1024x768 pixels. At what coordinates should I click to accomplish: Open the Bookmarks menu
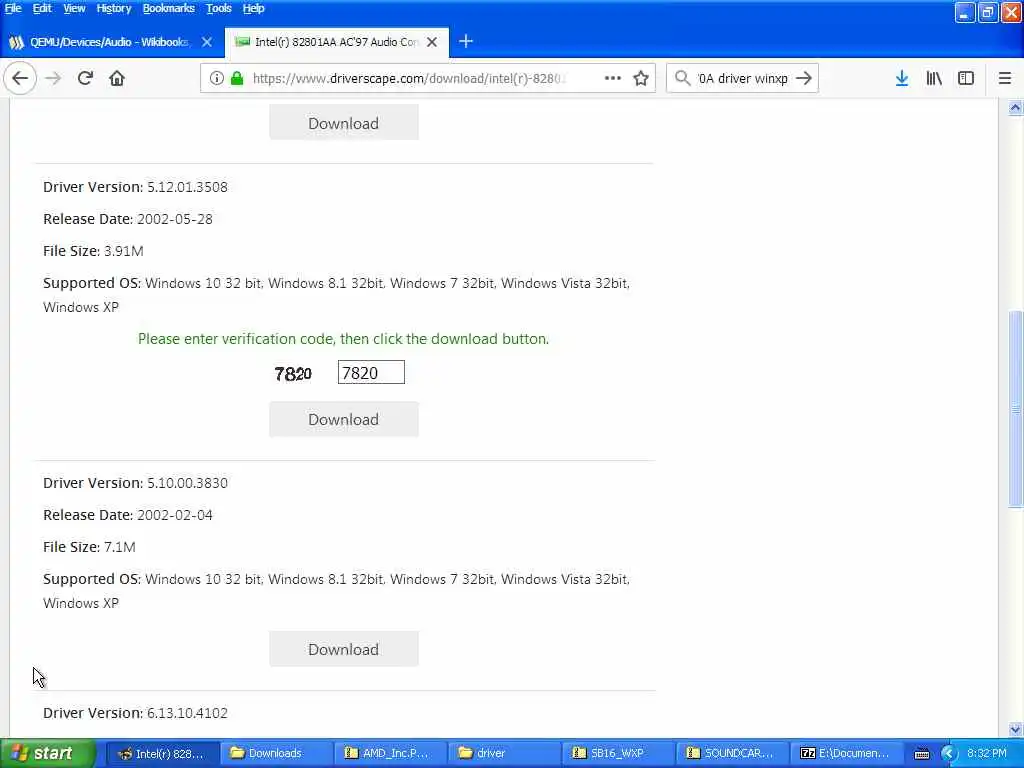168,8
